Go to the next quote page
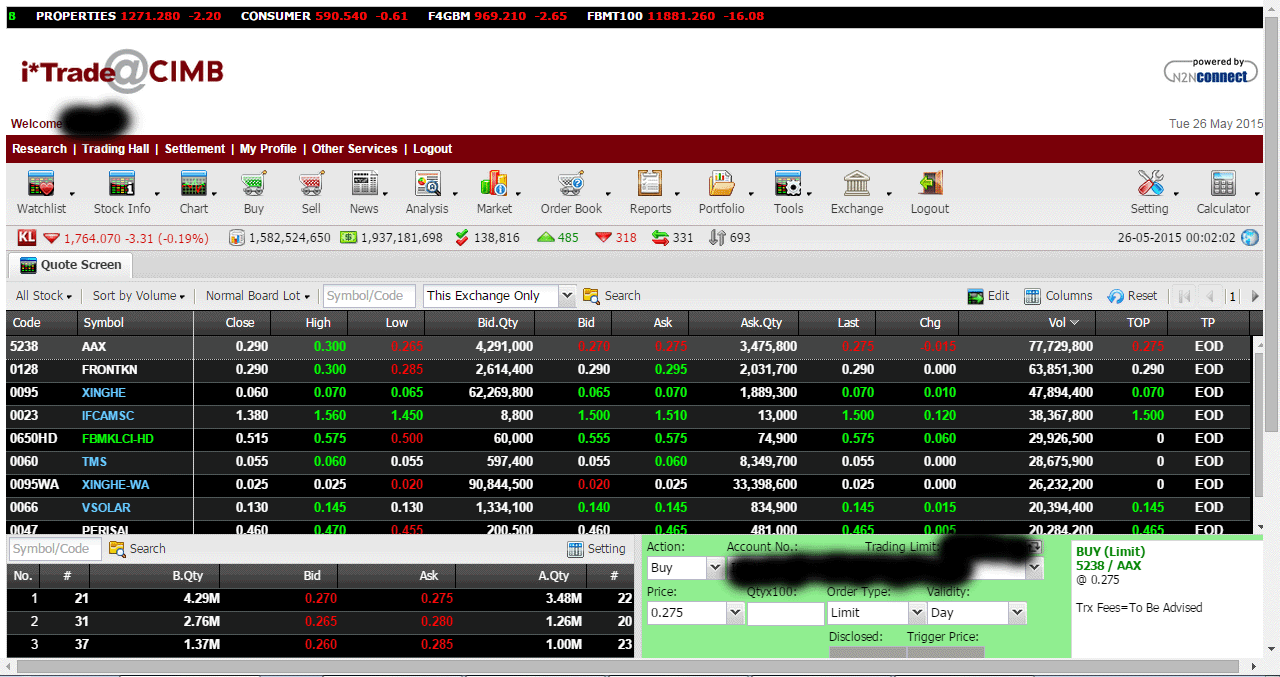 1254,296
